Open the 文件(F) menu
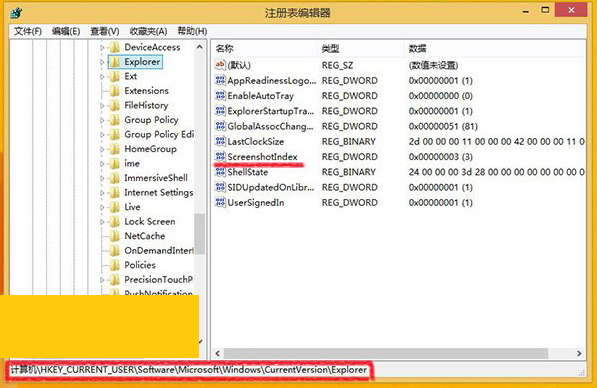 click(28, 31)
